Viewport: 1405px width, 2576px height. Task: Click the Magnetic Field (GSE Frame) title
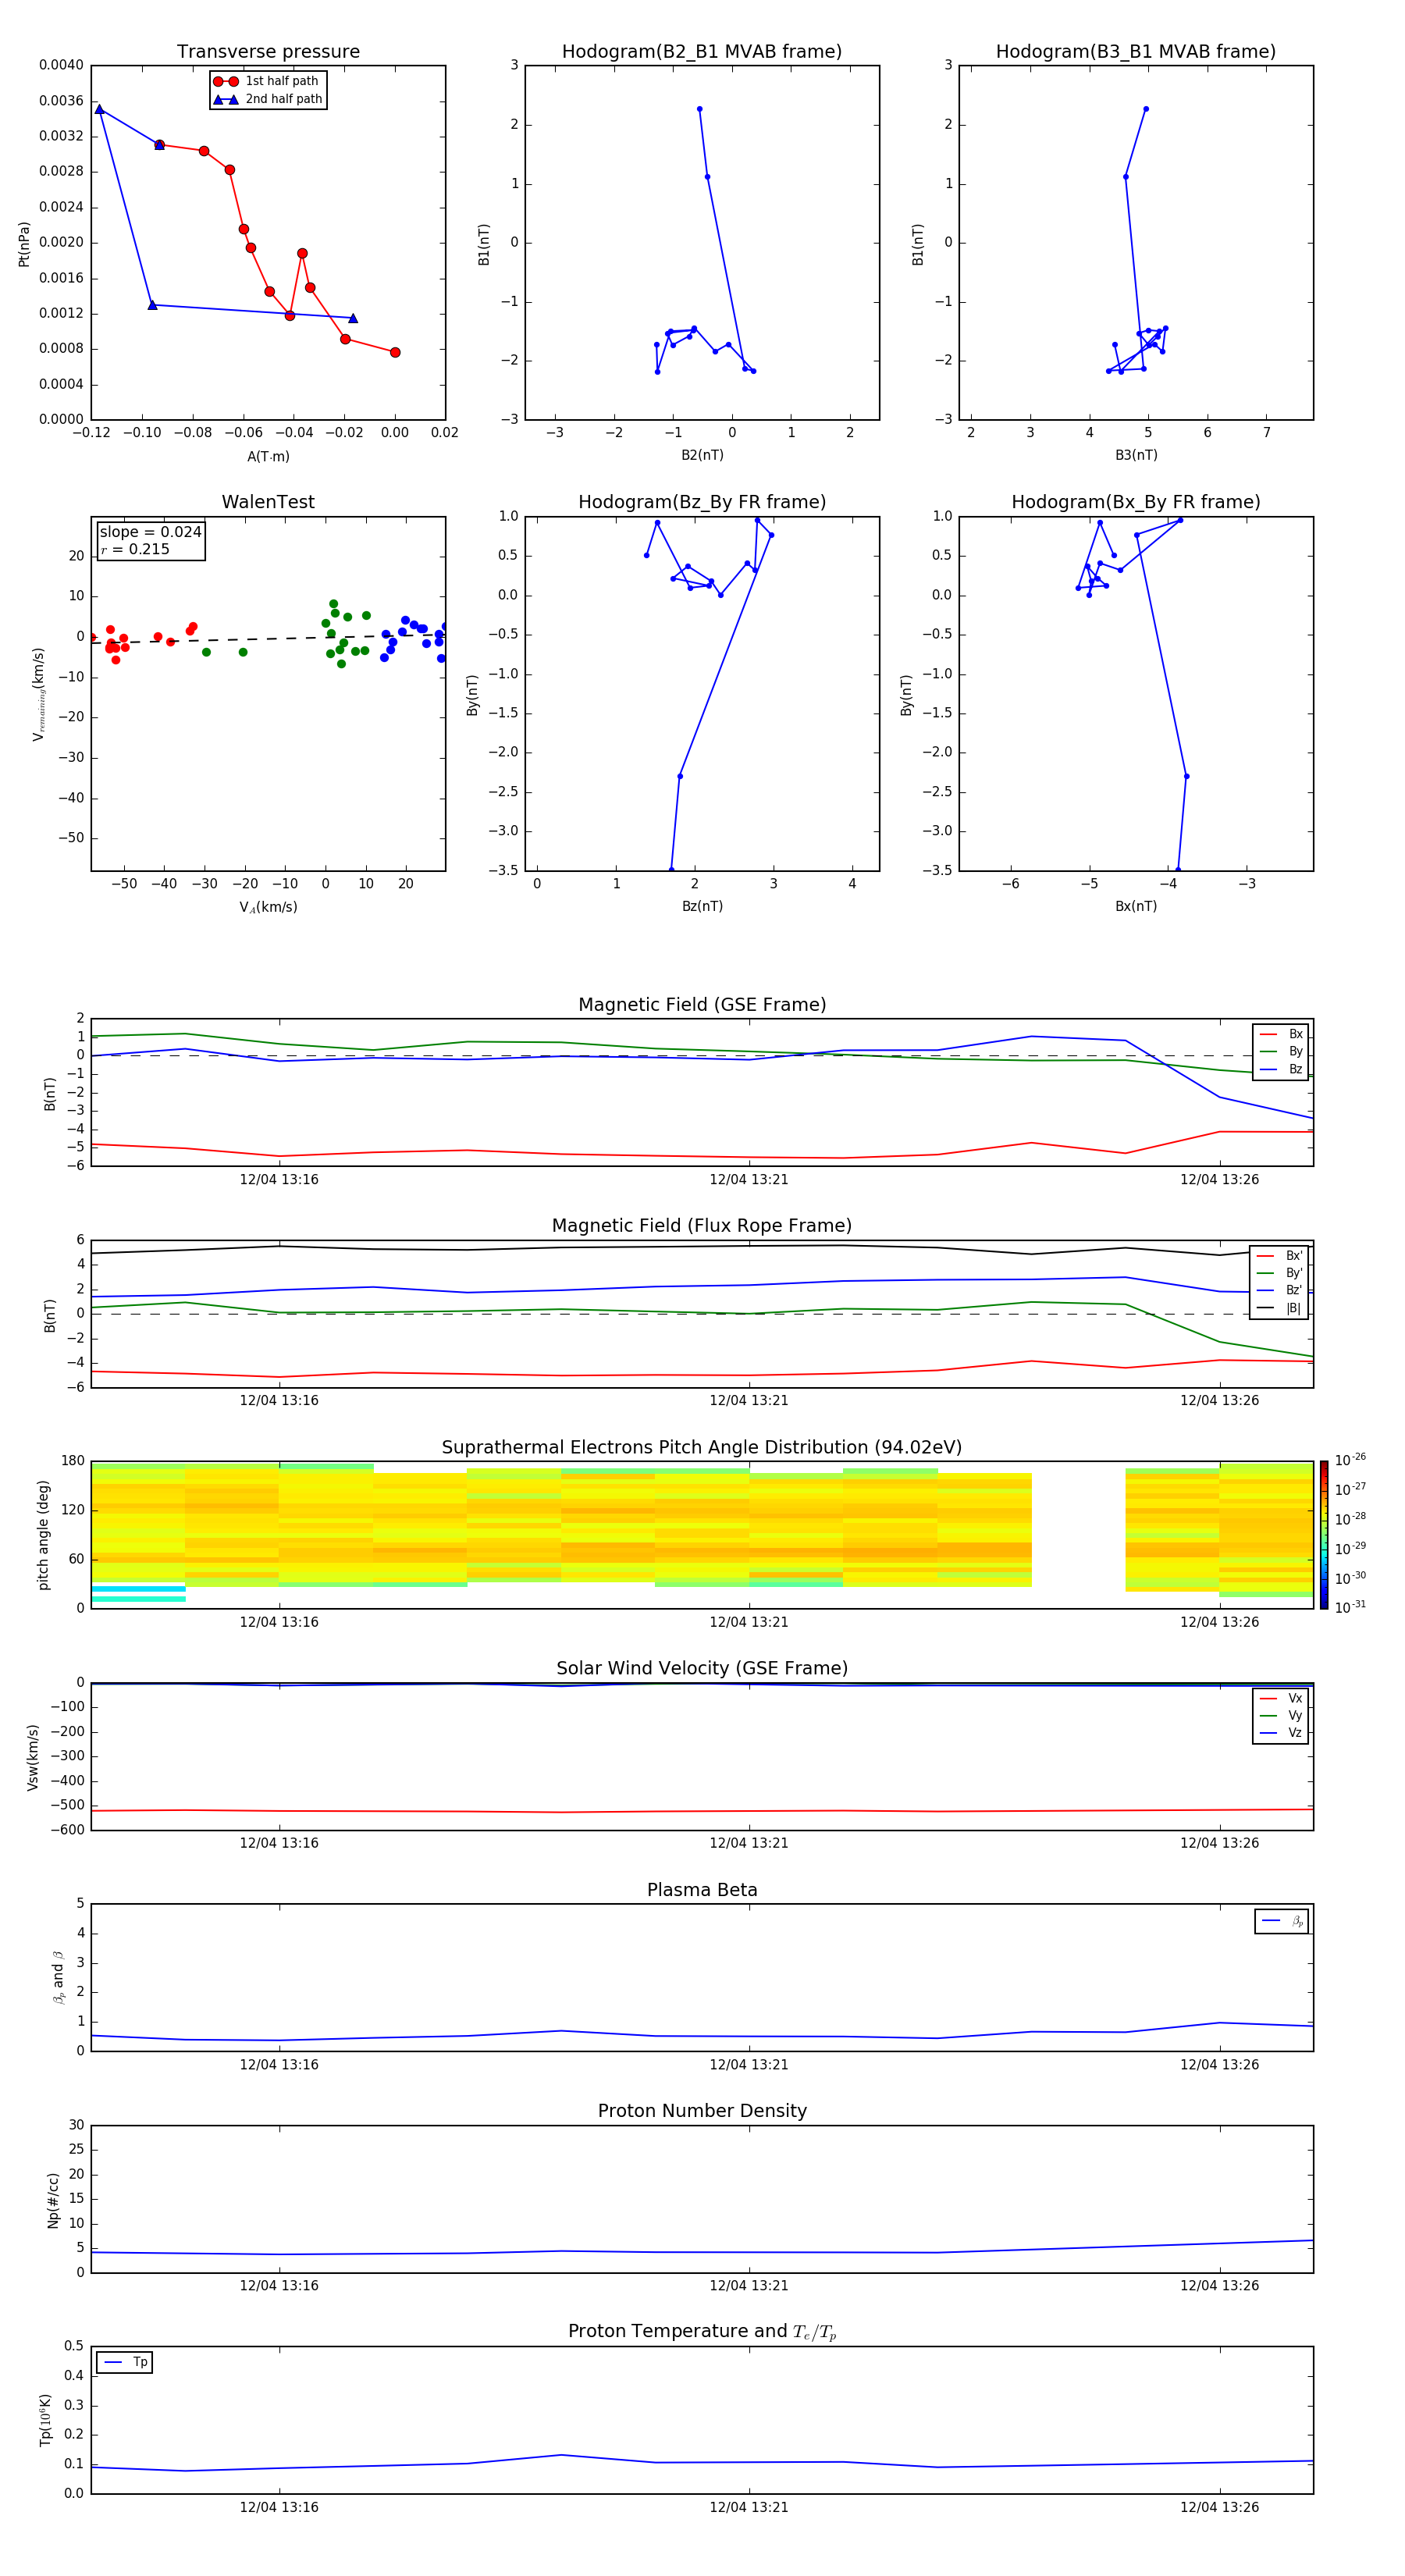(x=702, y=1005)
